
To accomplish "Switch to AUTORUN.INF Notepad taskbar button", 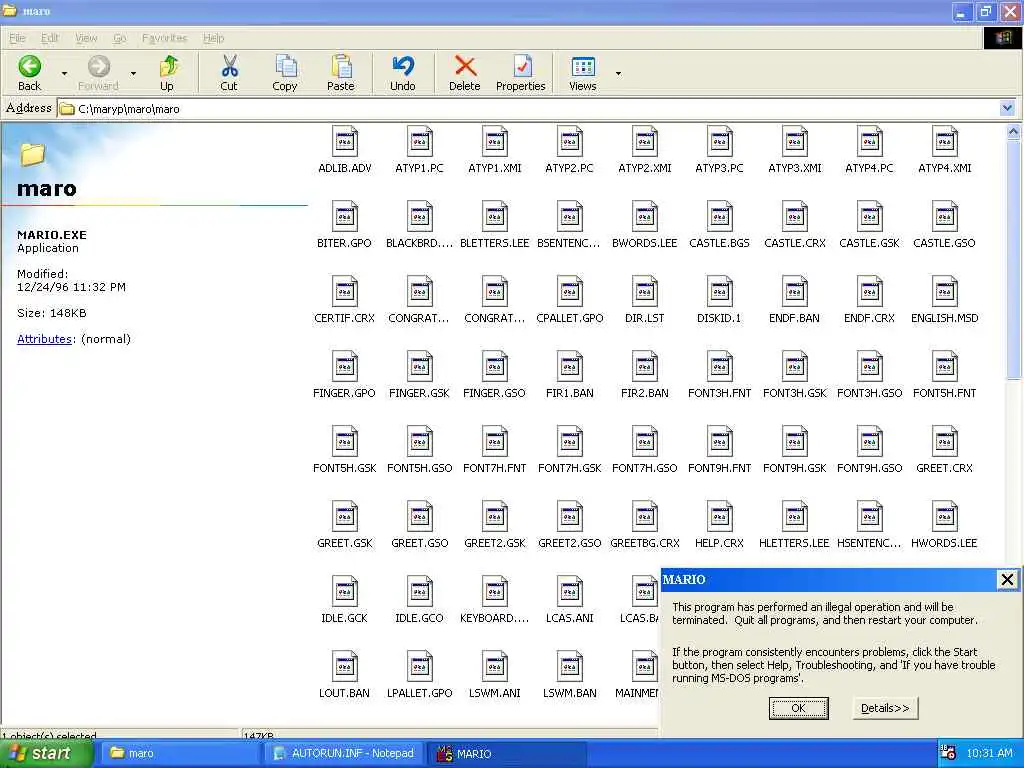I will coord(345,754).
